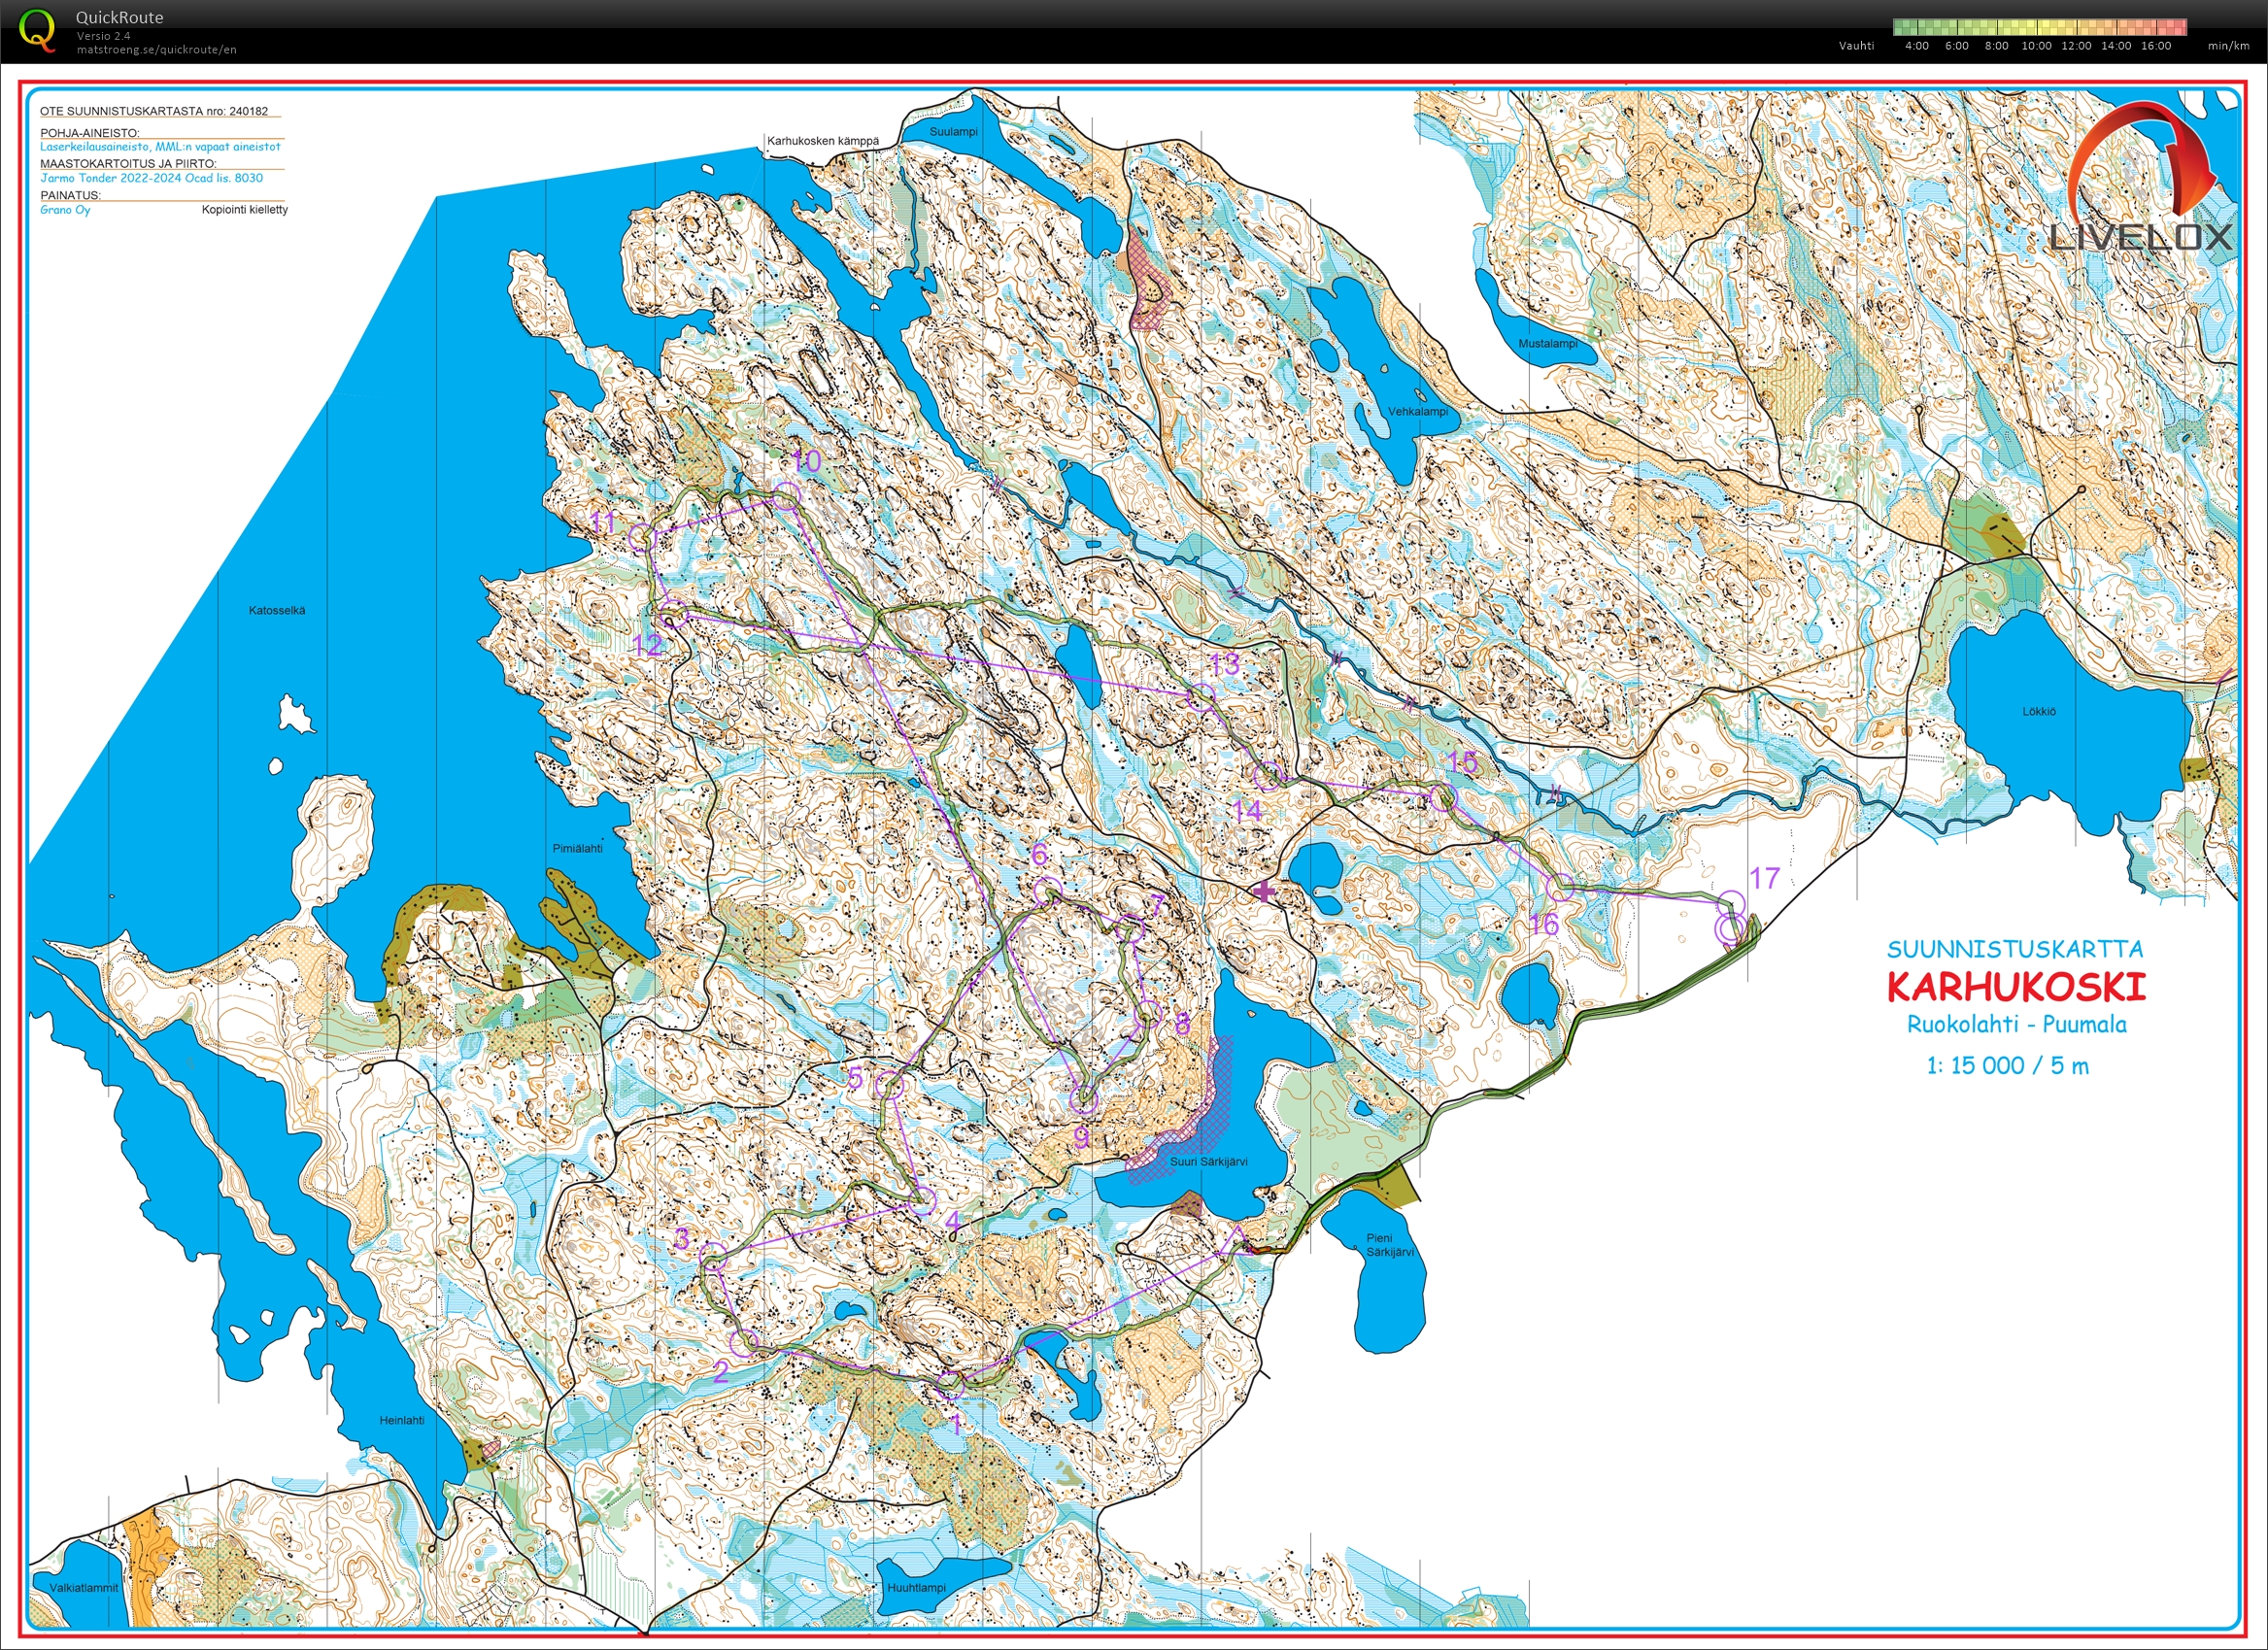Select control circle number 17
The image size is (2268, 1650).
(1730, 902)
